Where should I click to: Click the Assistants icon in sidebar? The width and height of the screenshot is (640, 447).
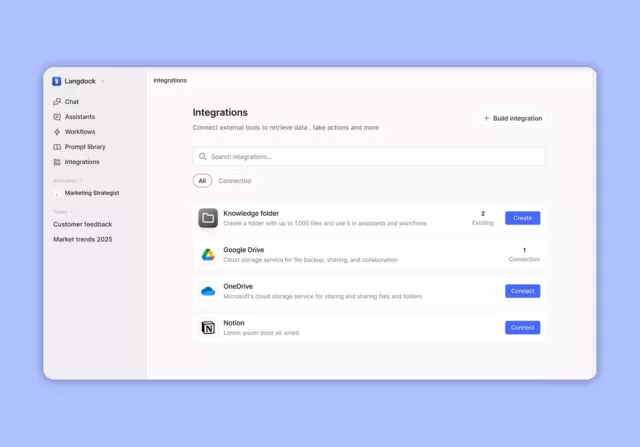57,117
